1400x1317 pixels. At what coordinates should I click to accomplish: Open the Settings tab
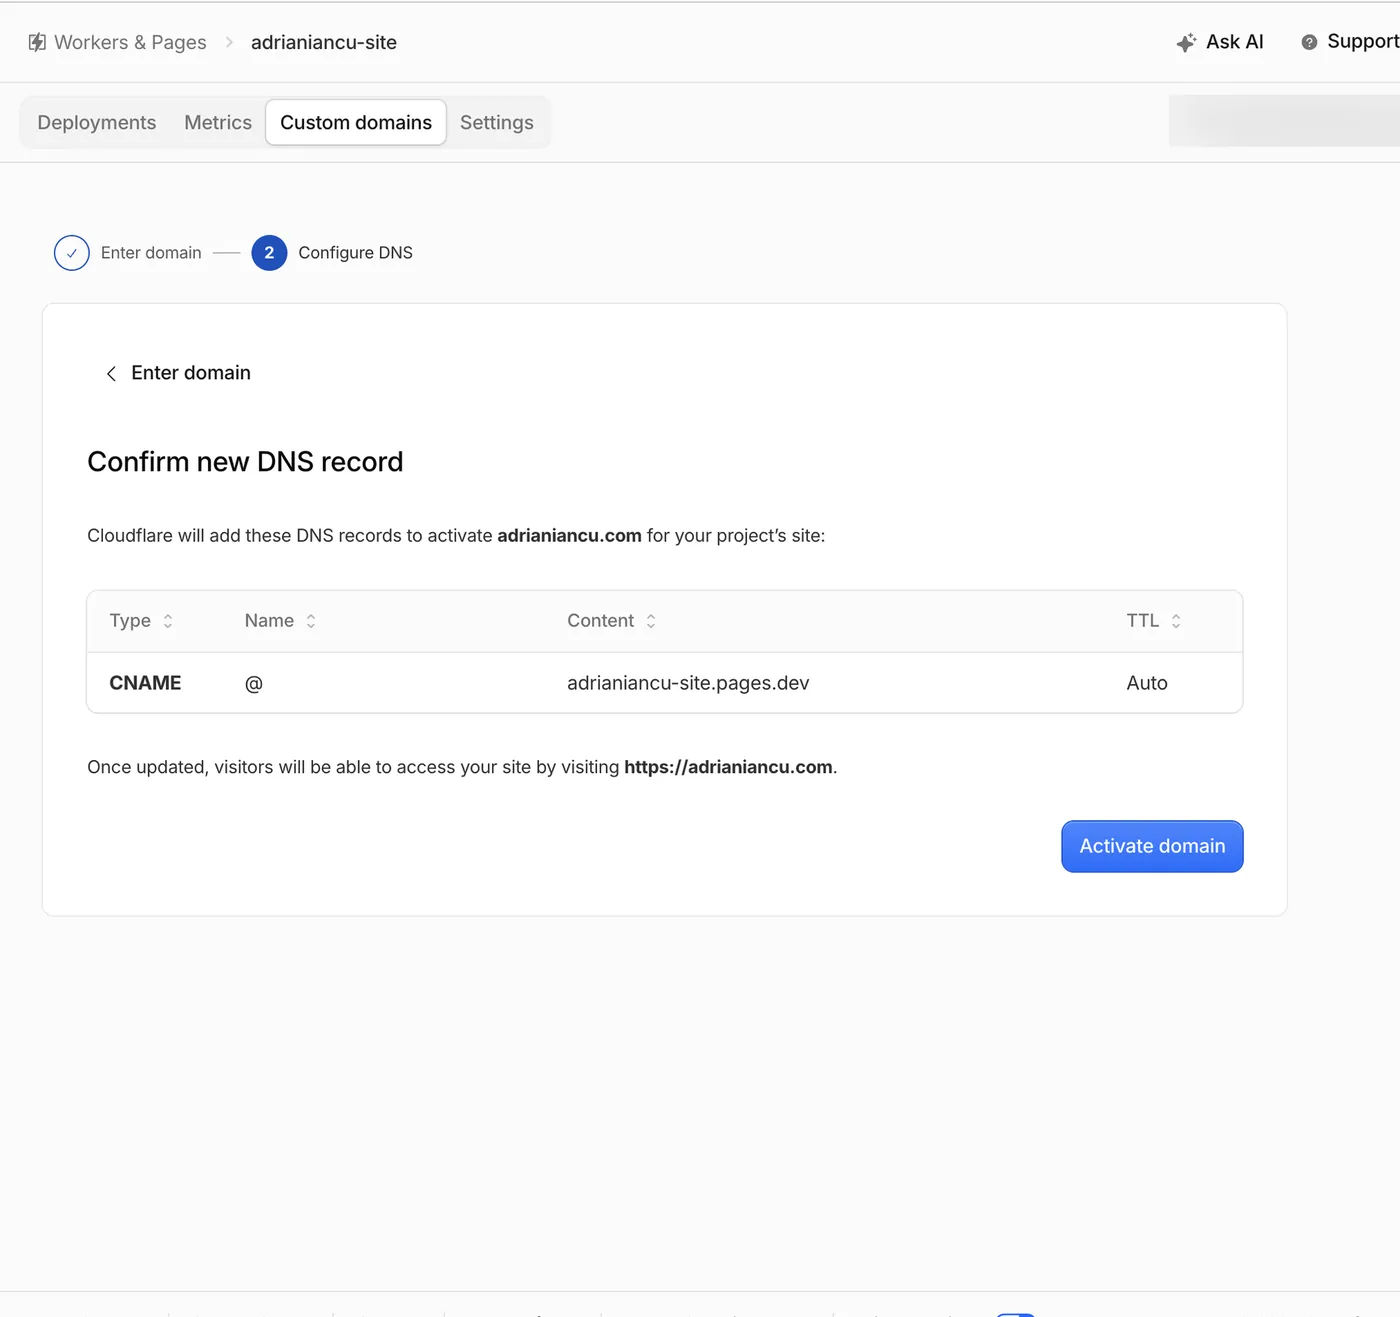[497, 122]
